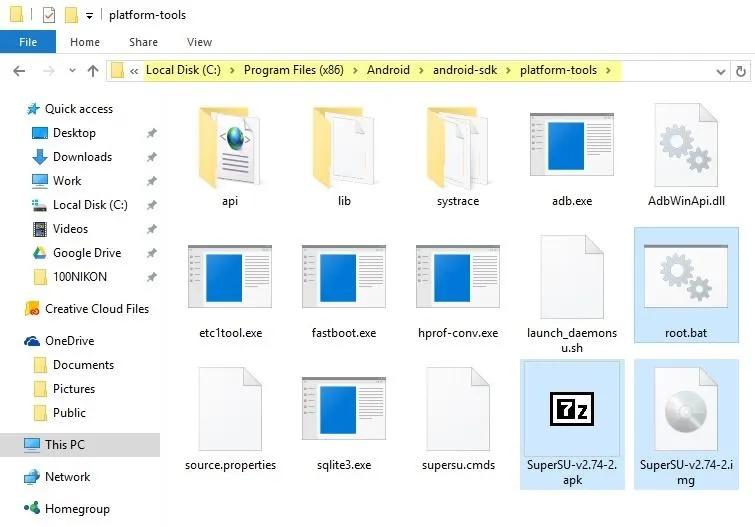Open Downloads in the sidebar
Image resolution: width=755 pixels, height=527 pixels.
coord(72,157)
